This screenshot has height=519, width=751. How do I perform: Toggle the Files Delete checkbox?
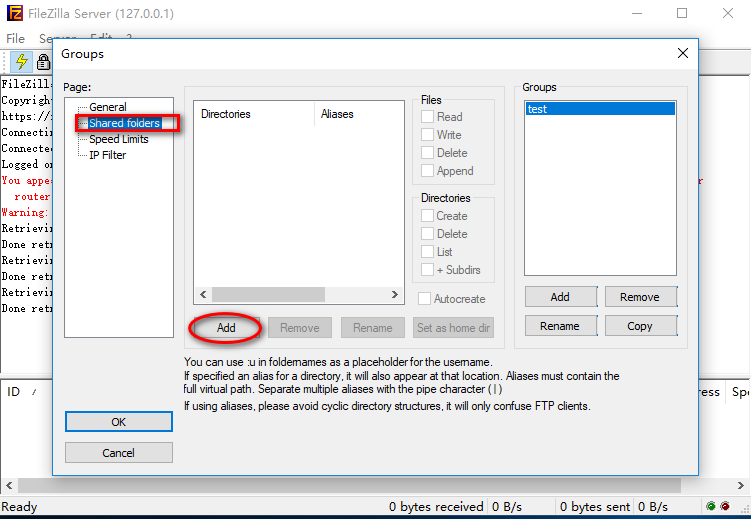tap(427, 153)
